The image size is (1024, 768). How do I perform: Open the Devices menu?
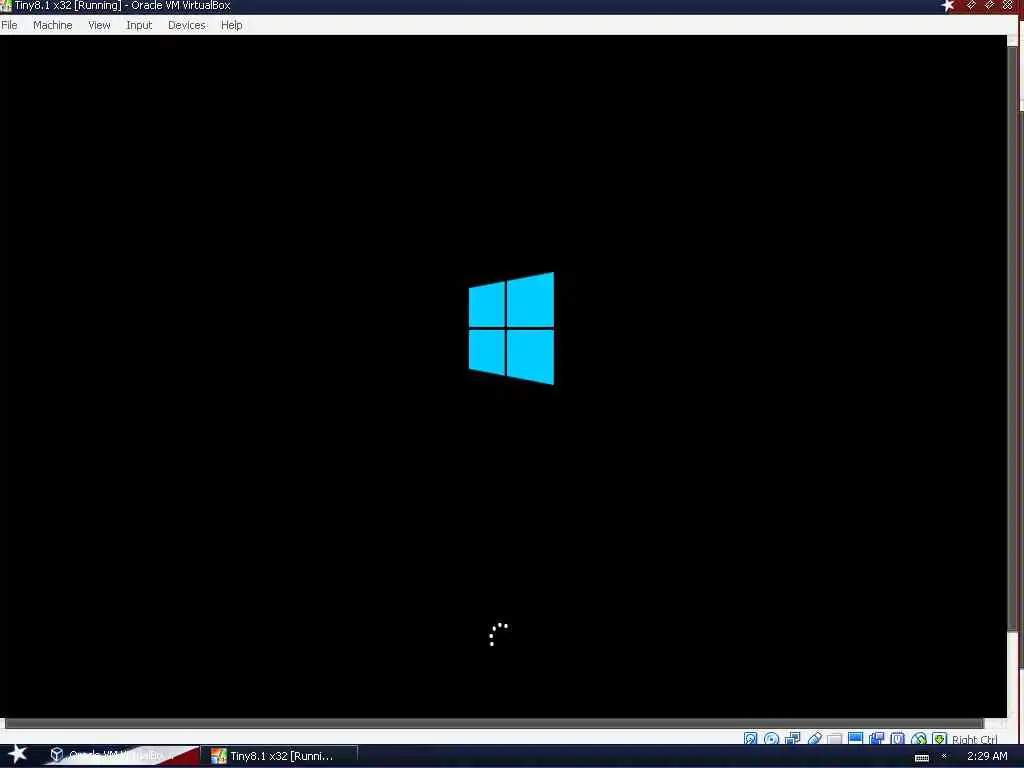click(x=186, y=25)
